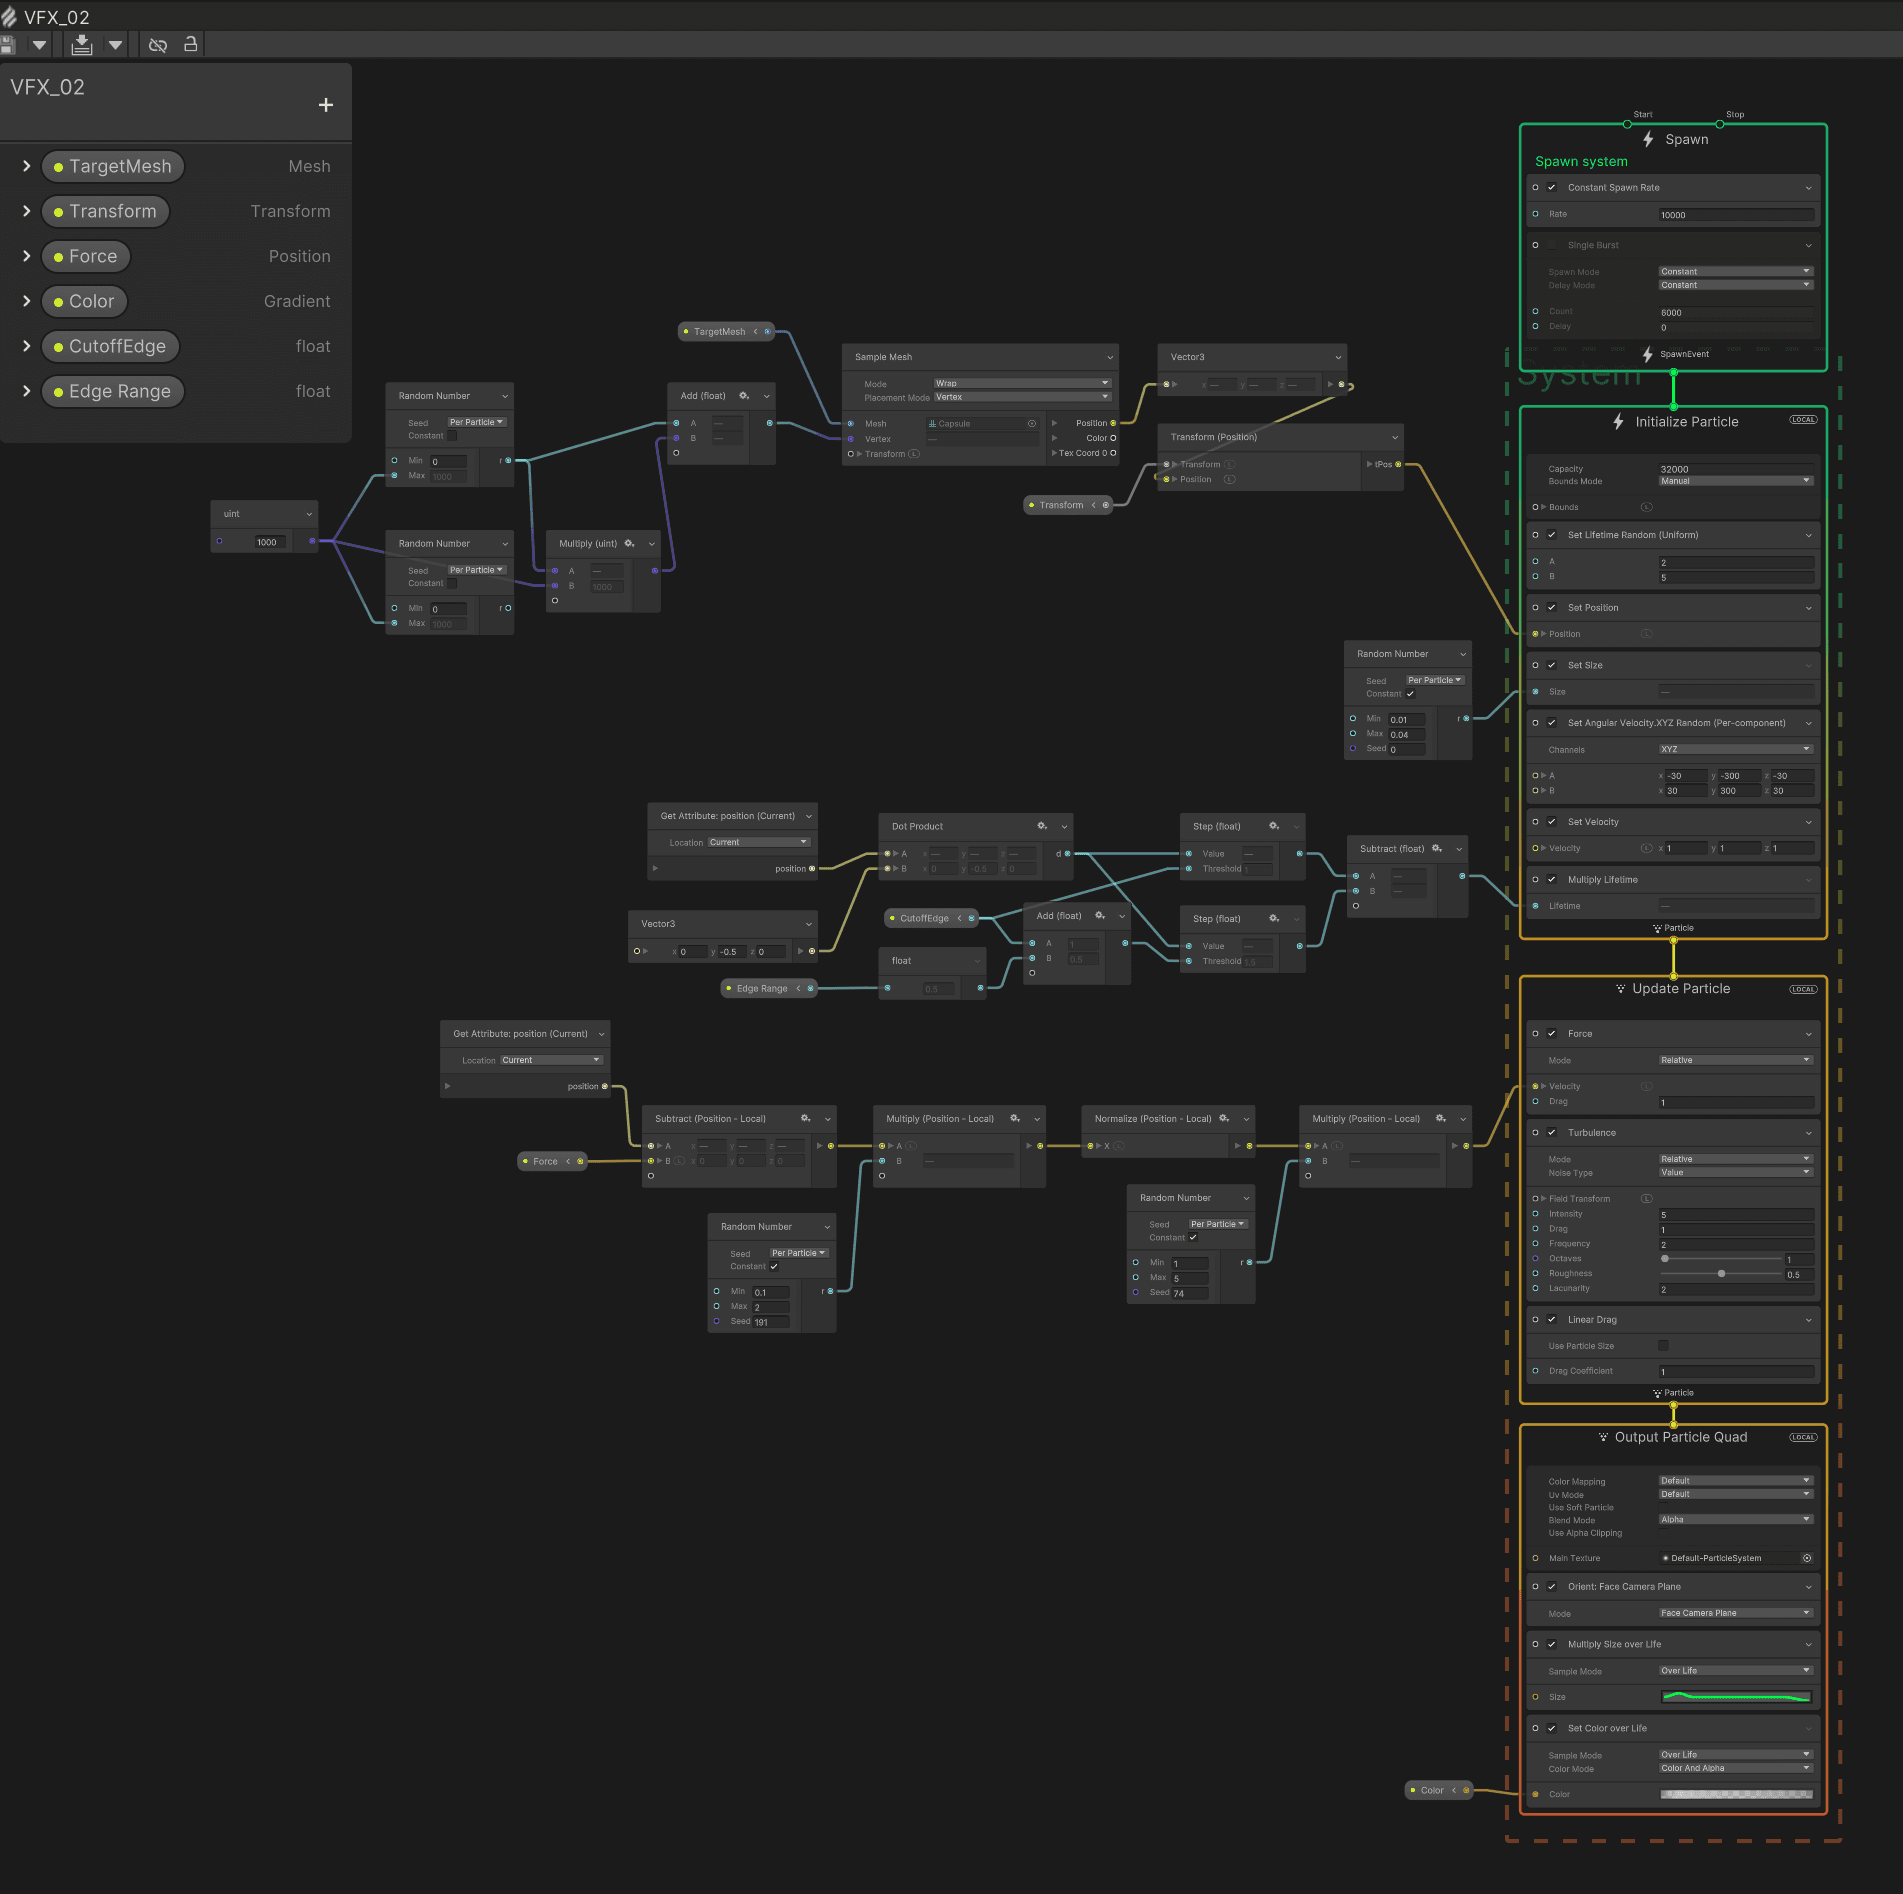Viewport: 1903px width, 1894px height.
Task: Collapse the Sample Mesh node with its chevron
Action: pos(1109,357)
